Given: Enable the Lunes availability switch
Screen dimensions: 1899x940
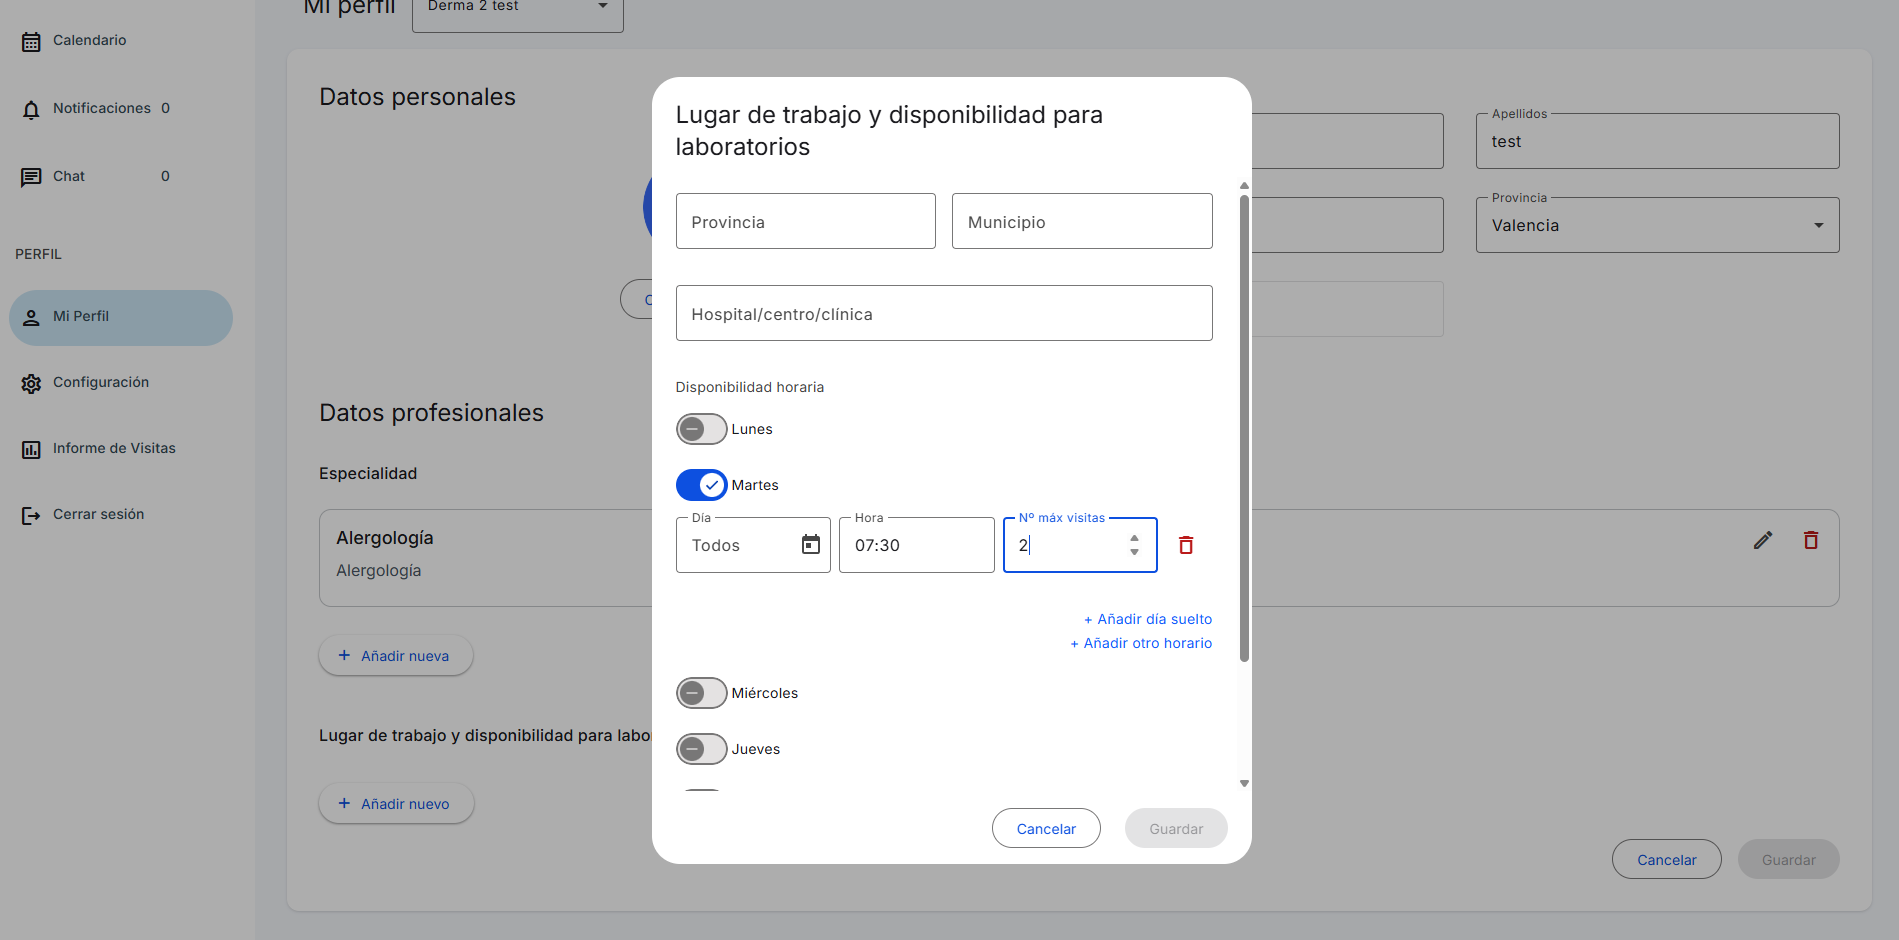Looking at the screenshot, I should 701,429.
